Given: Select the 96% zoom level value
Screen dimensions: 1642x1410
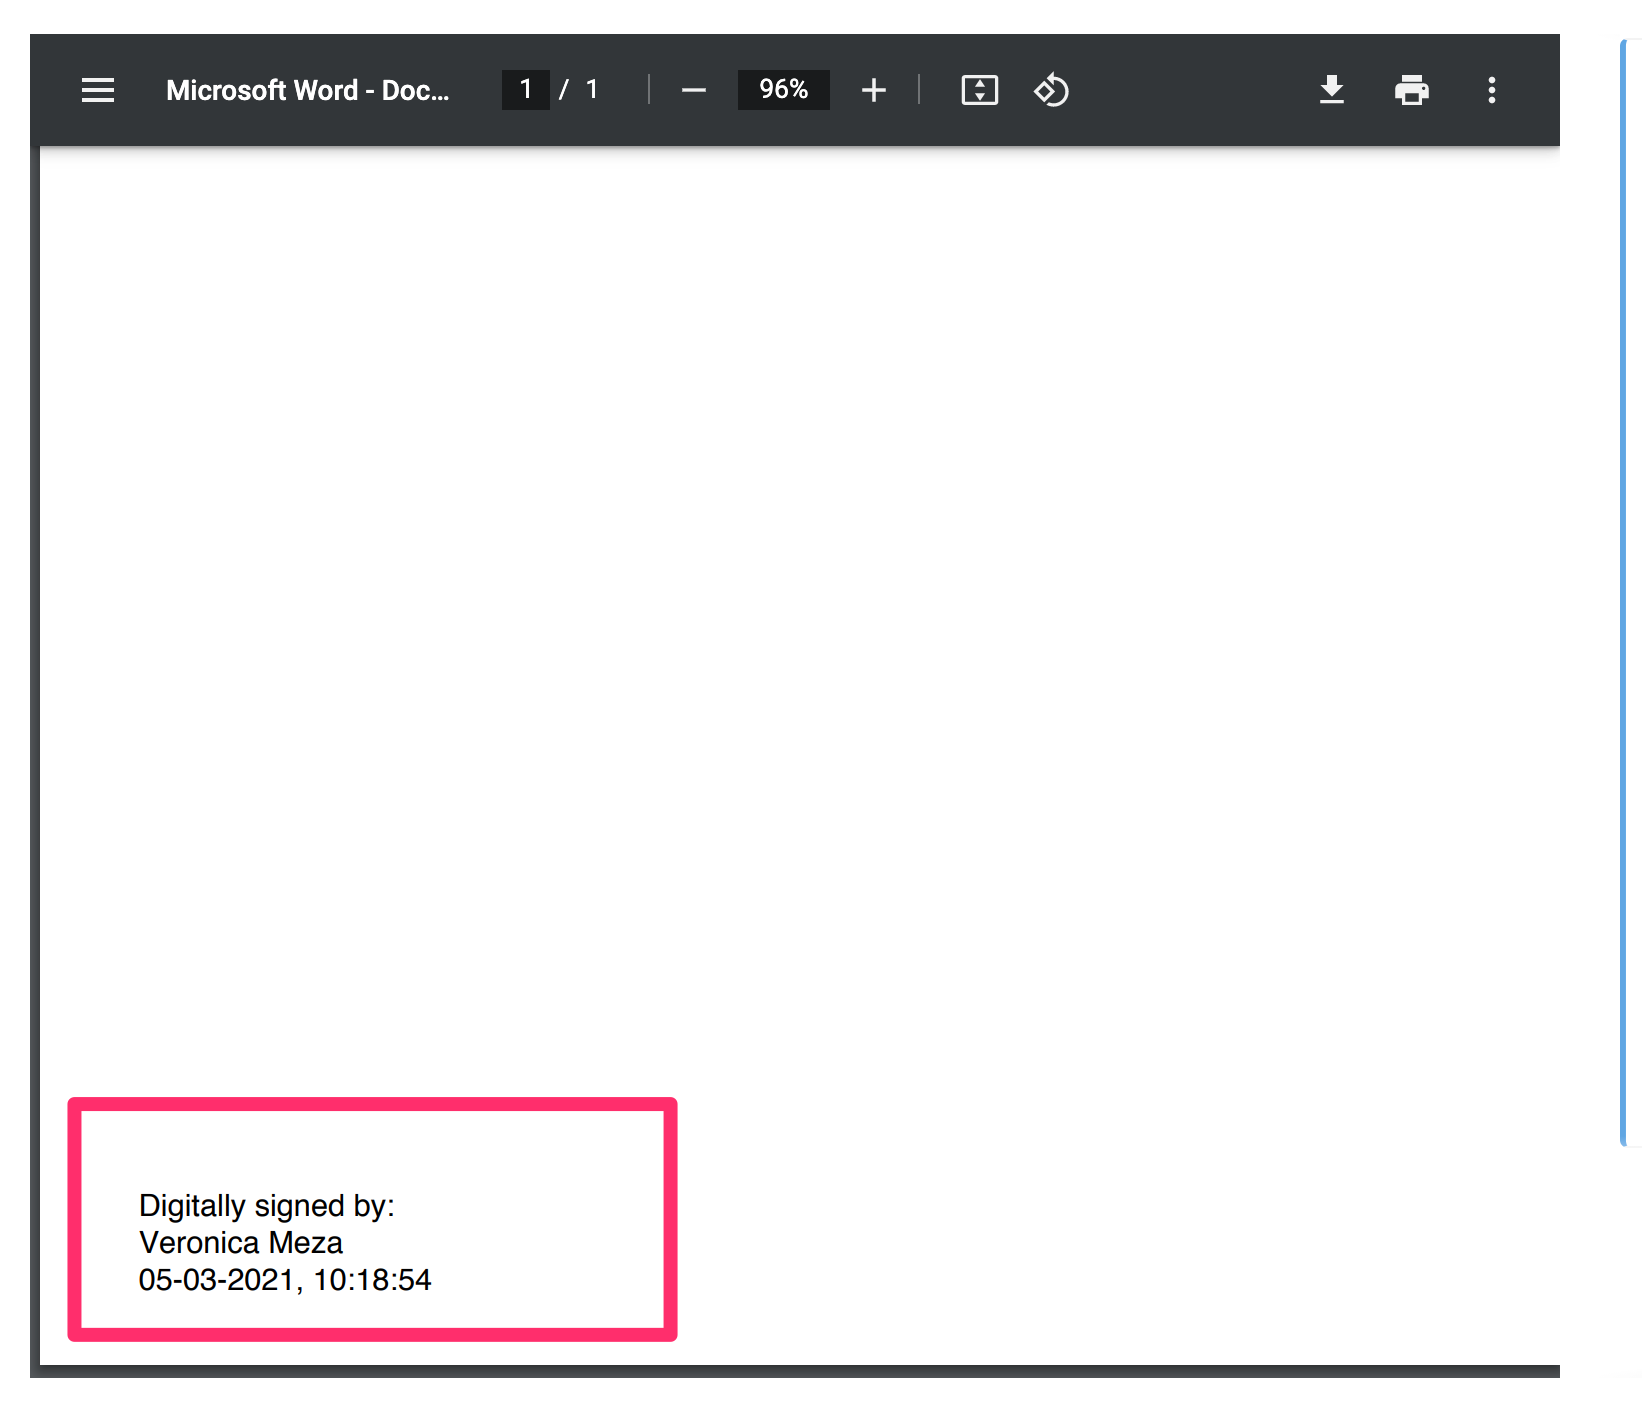Looking at the screenshot, I should pos(783,90).
